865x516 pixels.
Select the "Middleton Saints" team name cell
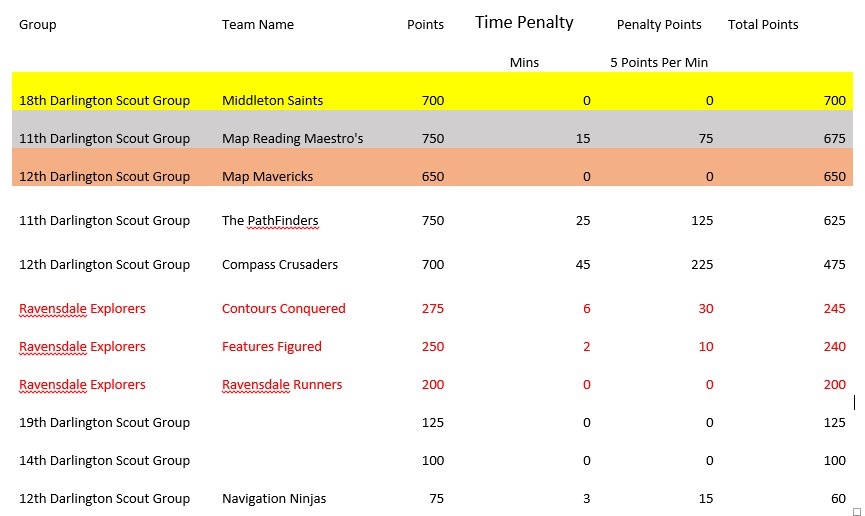coord(272,100)
